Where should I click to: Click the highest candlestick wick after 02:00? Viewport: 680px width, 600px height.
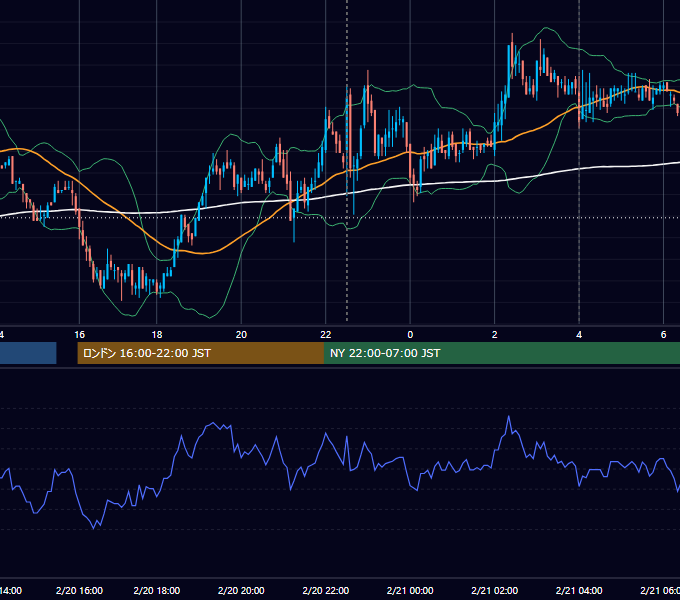tap(512, 39)
